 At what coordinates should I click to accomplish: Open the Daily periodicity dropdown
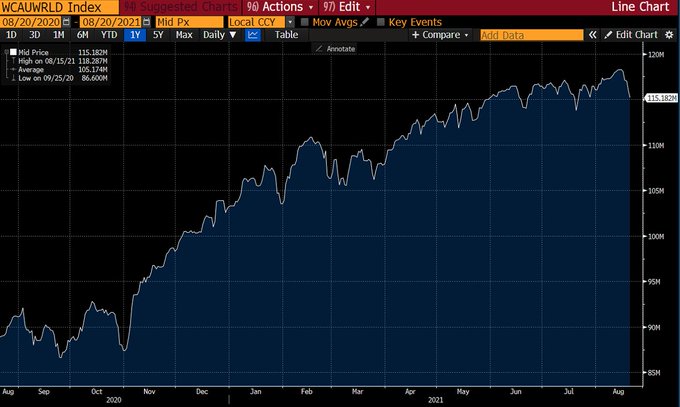(x=219, y=35)
